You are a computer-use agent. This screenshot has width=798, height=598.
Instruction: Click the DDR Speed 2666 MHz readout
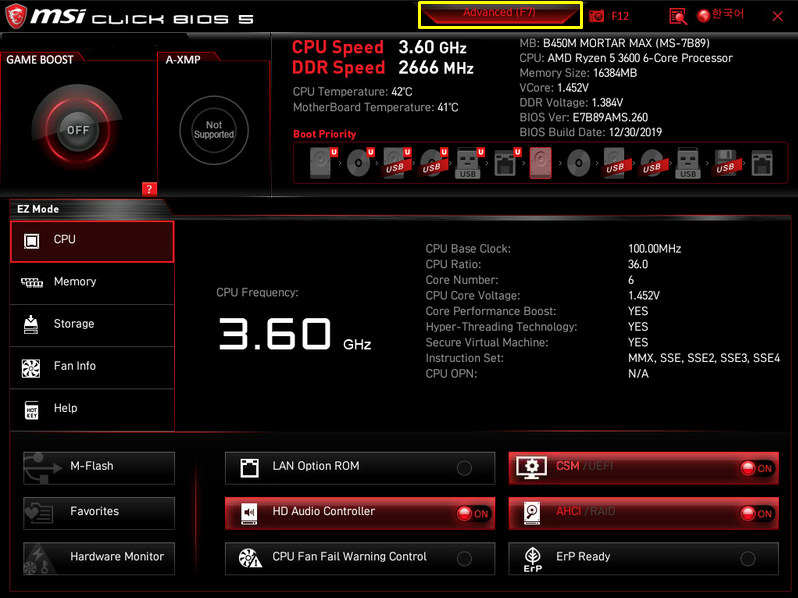tap(383, 68)
